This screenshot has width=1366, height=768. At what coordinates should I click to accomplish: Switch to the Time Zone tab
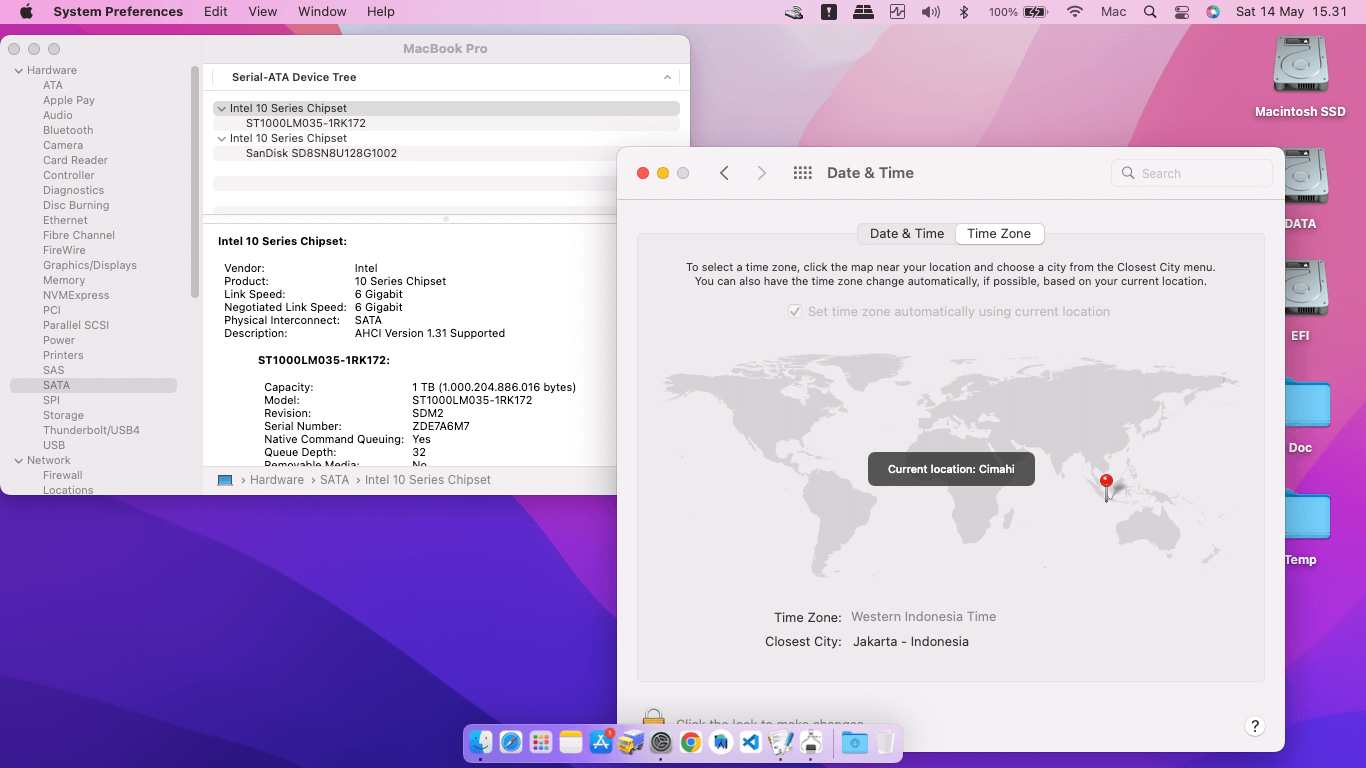tap(999, 234)
